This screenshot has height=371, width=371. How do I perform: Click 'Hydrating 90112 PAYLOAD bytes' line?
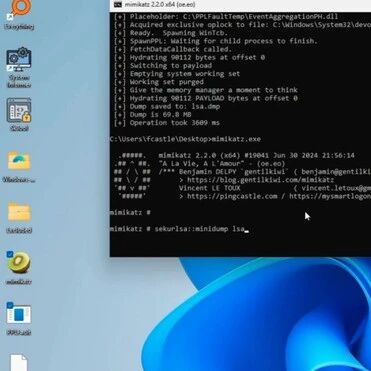pyautogui.click(x=206, y=98)
